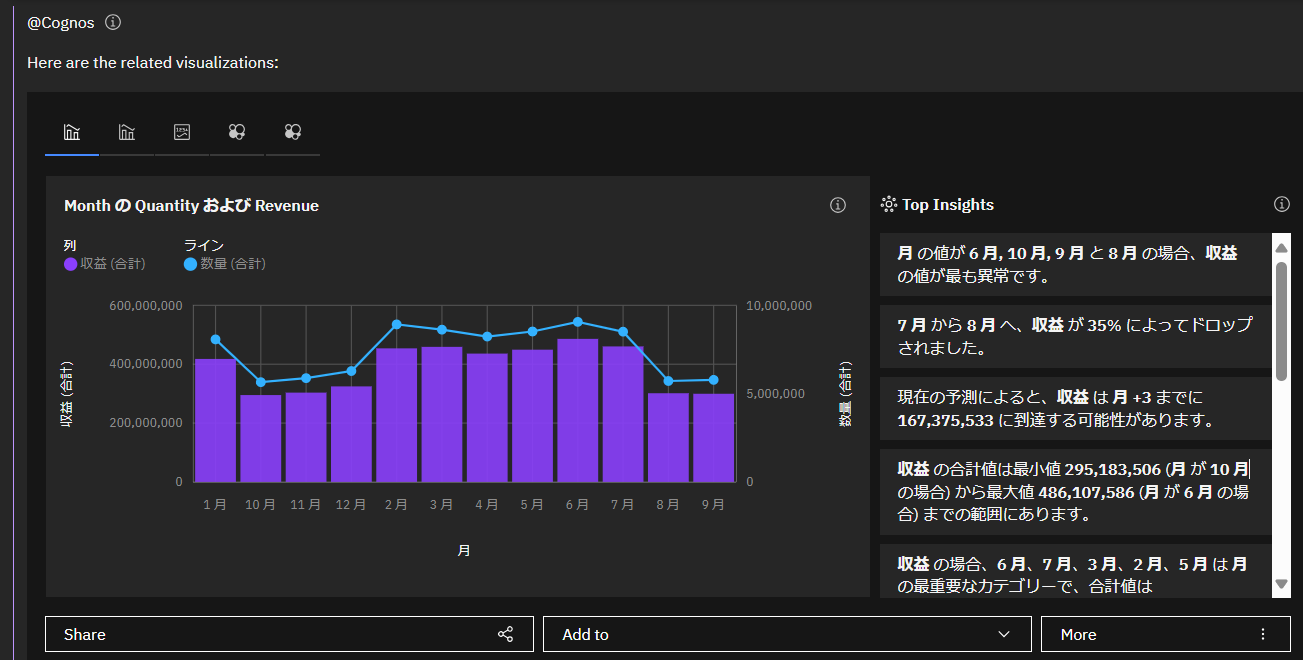The width and height of the screenshot is (1303, 660).
Task: Click the info icon beside @Cognos
Action: click(113, 22)
